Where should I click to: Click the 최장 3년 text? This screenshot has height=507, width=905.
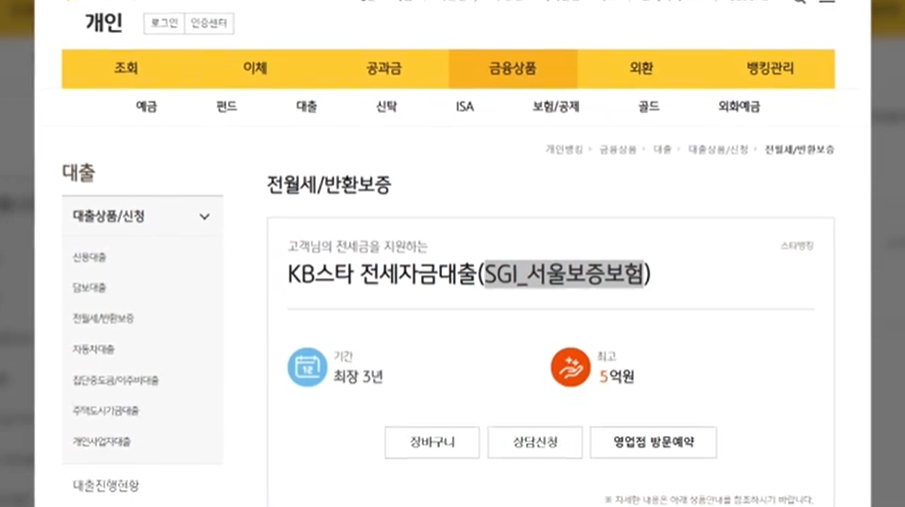pos(358,376)
